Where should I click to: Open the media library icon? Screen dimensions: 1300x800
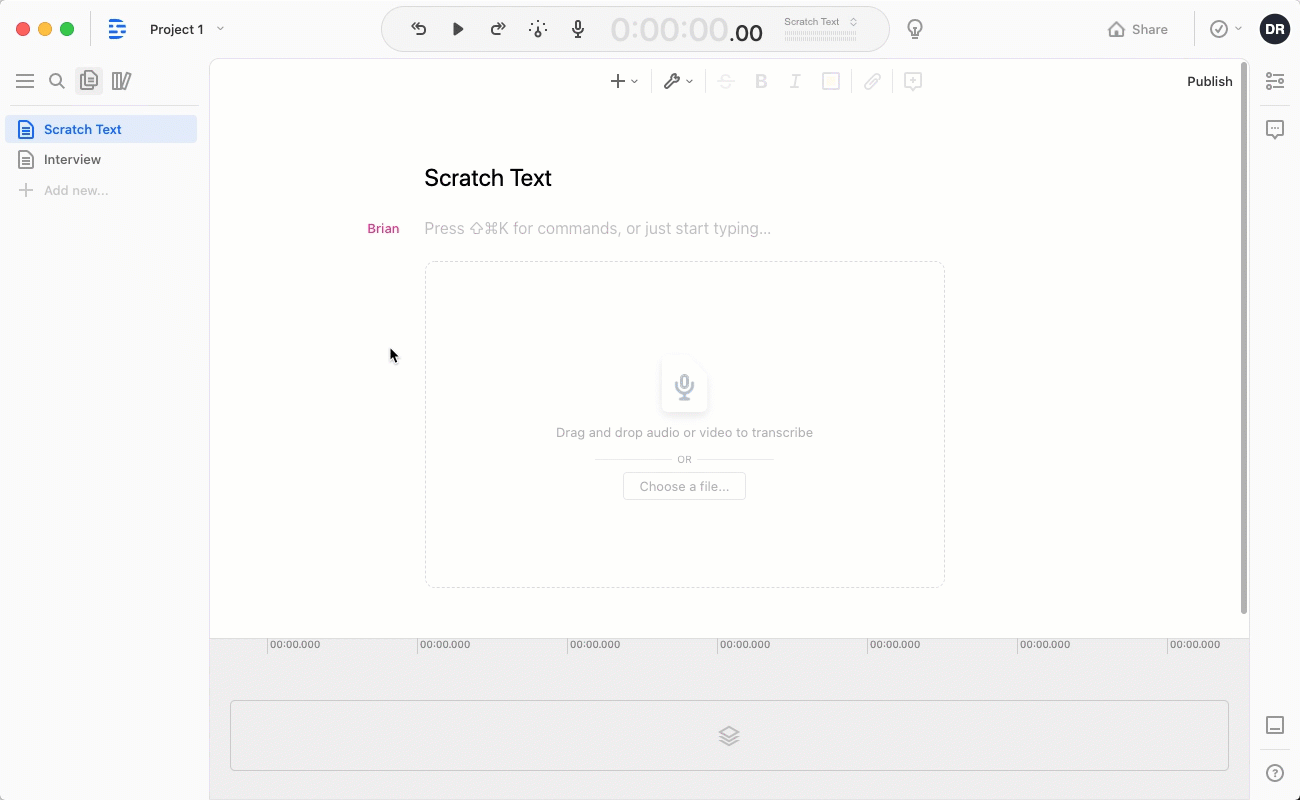pyautogui.click(x=121, y=81)
